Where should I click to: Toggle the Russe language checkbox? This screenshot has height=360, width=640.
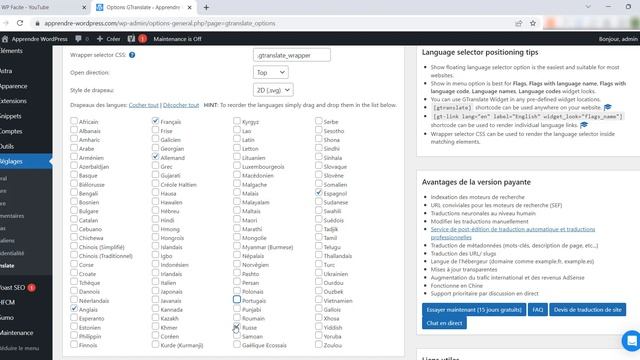(x=237, y=327)
